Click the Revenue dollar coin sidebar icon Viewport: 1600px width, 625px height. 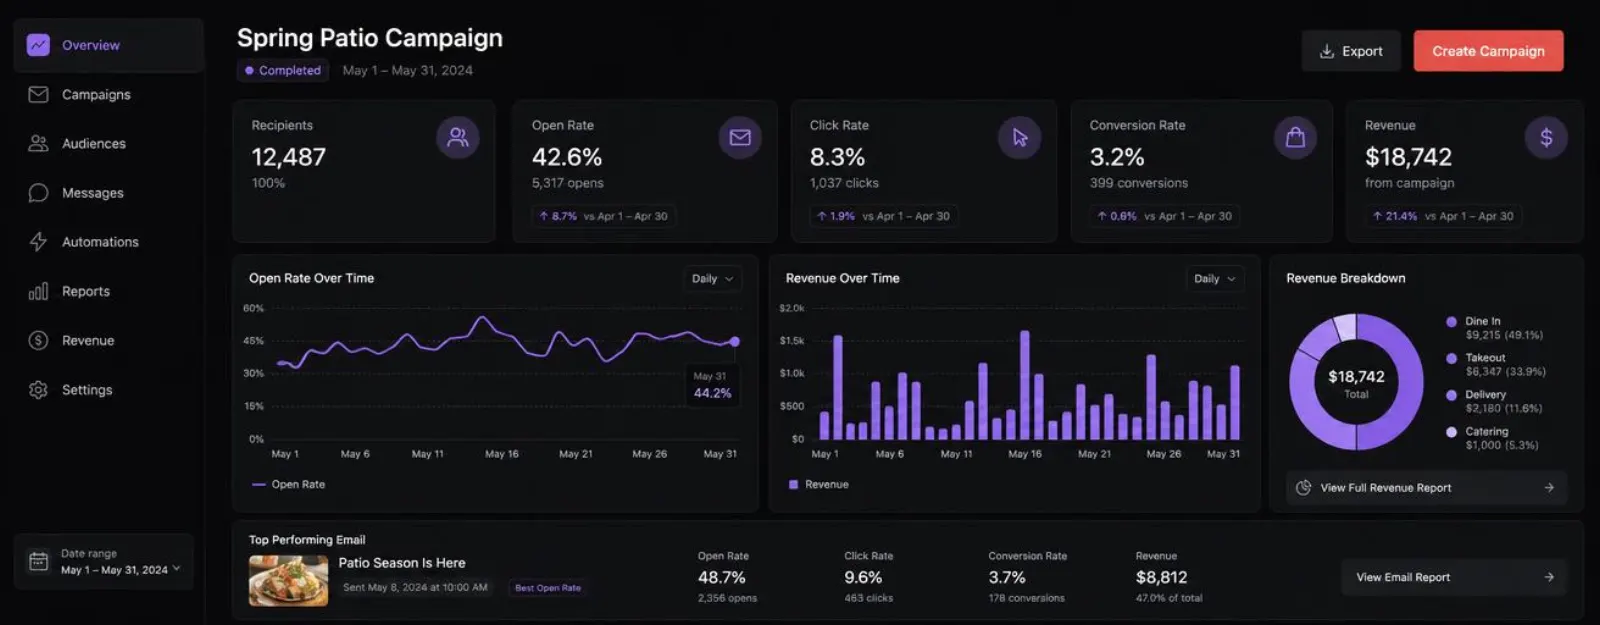pos(38,340)
